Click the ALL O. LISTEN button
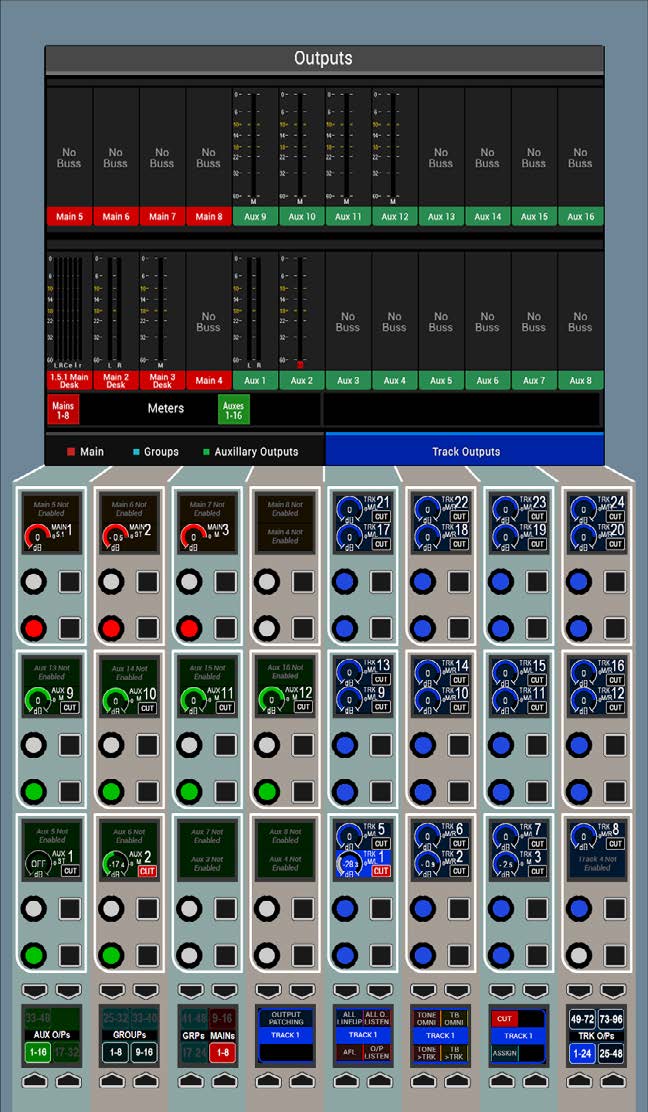This screenshot has width=648, height=1112. (x=376, y=1019)
